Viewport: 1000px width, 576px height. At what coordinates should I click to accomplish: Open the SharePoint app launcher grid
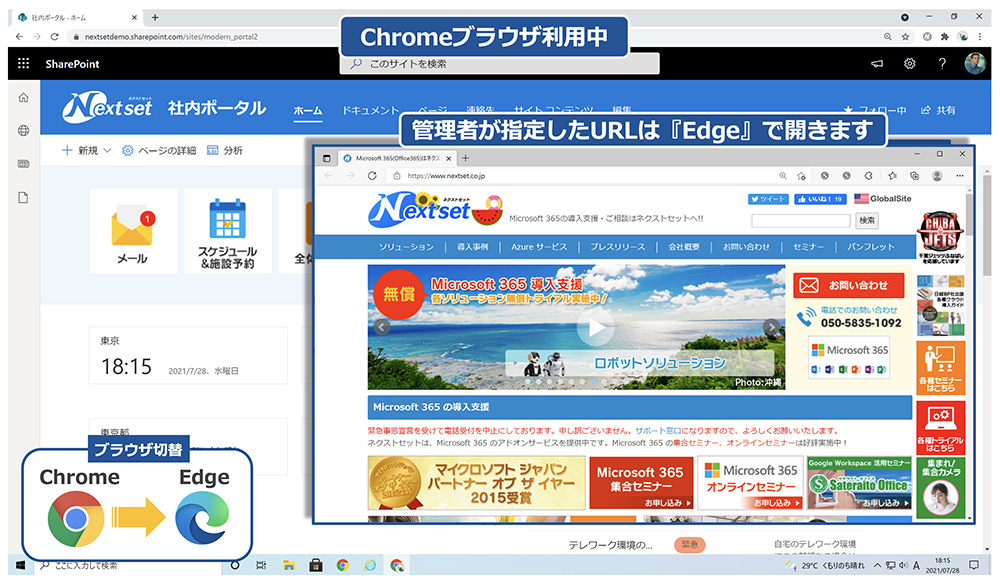[24, 63]
